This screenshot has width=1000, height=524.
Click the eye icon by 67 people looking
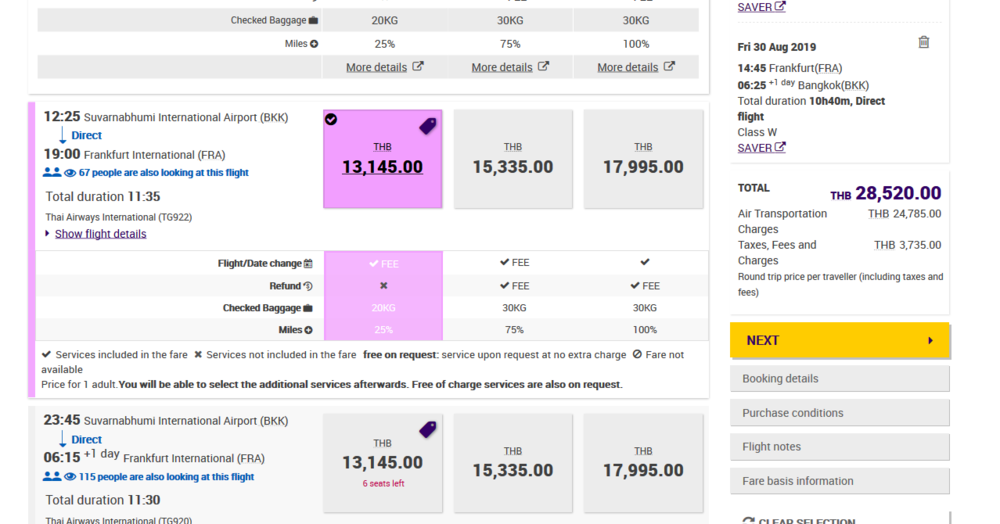pos(70,173)
